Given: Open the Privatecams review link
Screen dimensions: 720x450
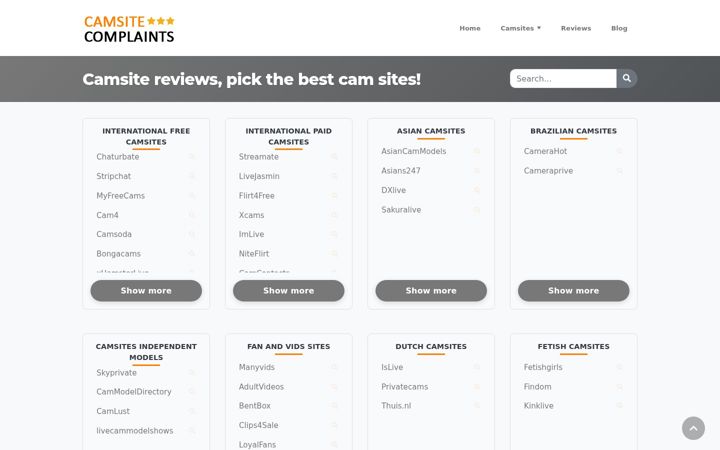Looking at the screenshot, I should click(x=404, y=387).
